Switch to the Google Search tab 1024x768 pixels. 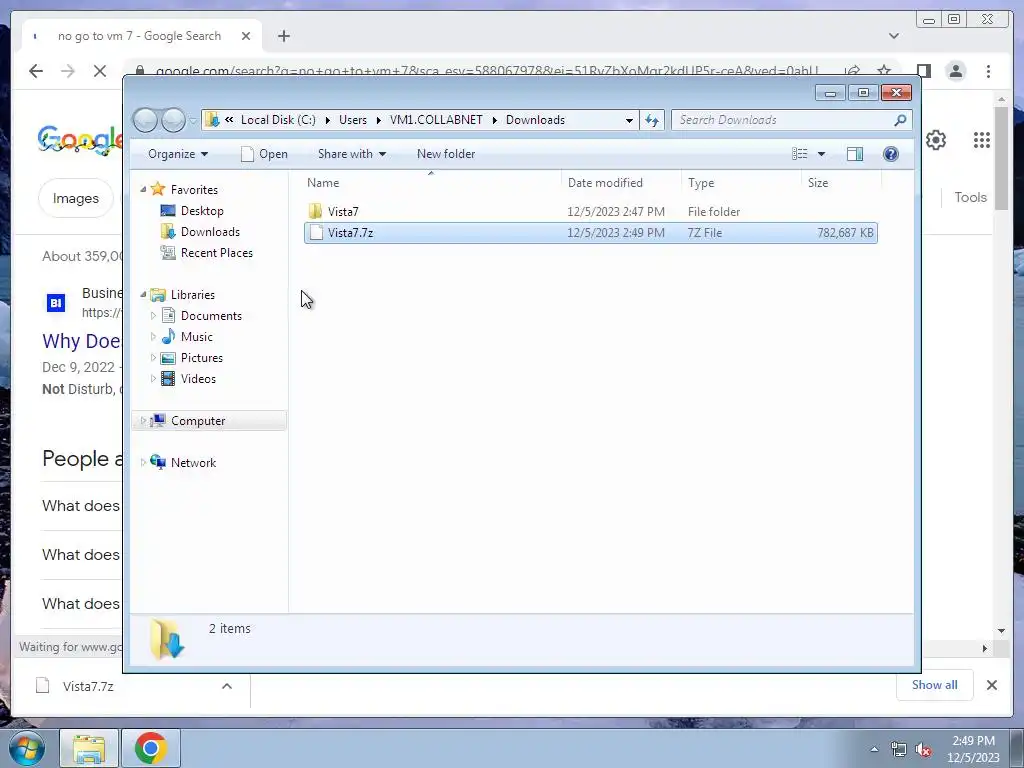click(x=139, y=36)
